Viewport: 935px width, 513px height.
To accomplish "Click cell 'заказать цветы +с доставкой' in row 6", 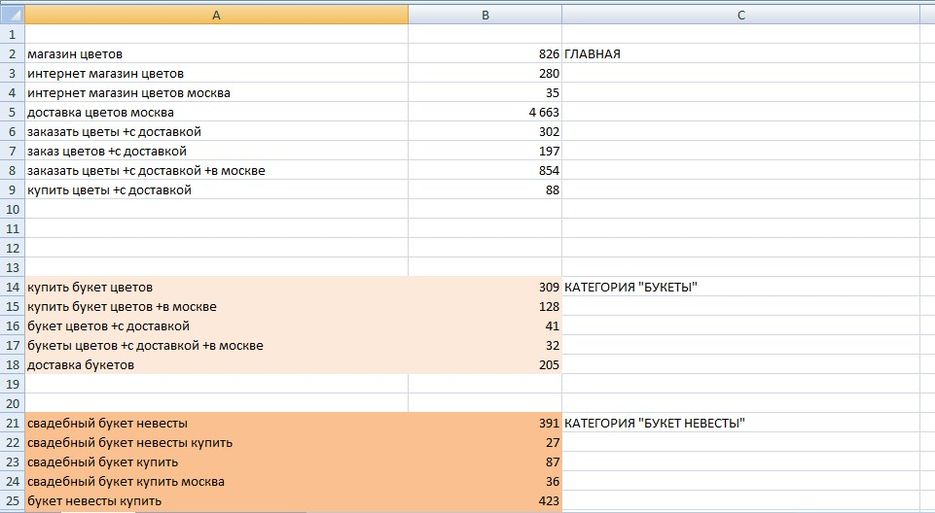I will point(216,131).
